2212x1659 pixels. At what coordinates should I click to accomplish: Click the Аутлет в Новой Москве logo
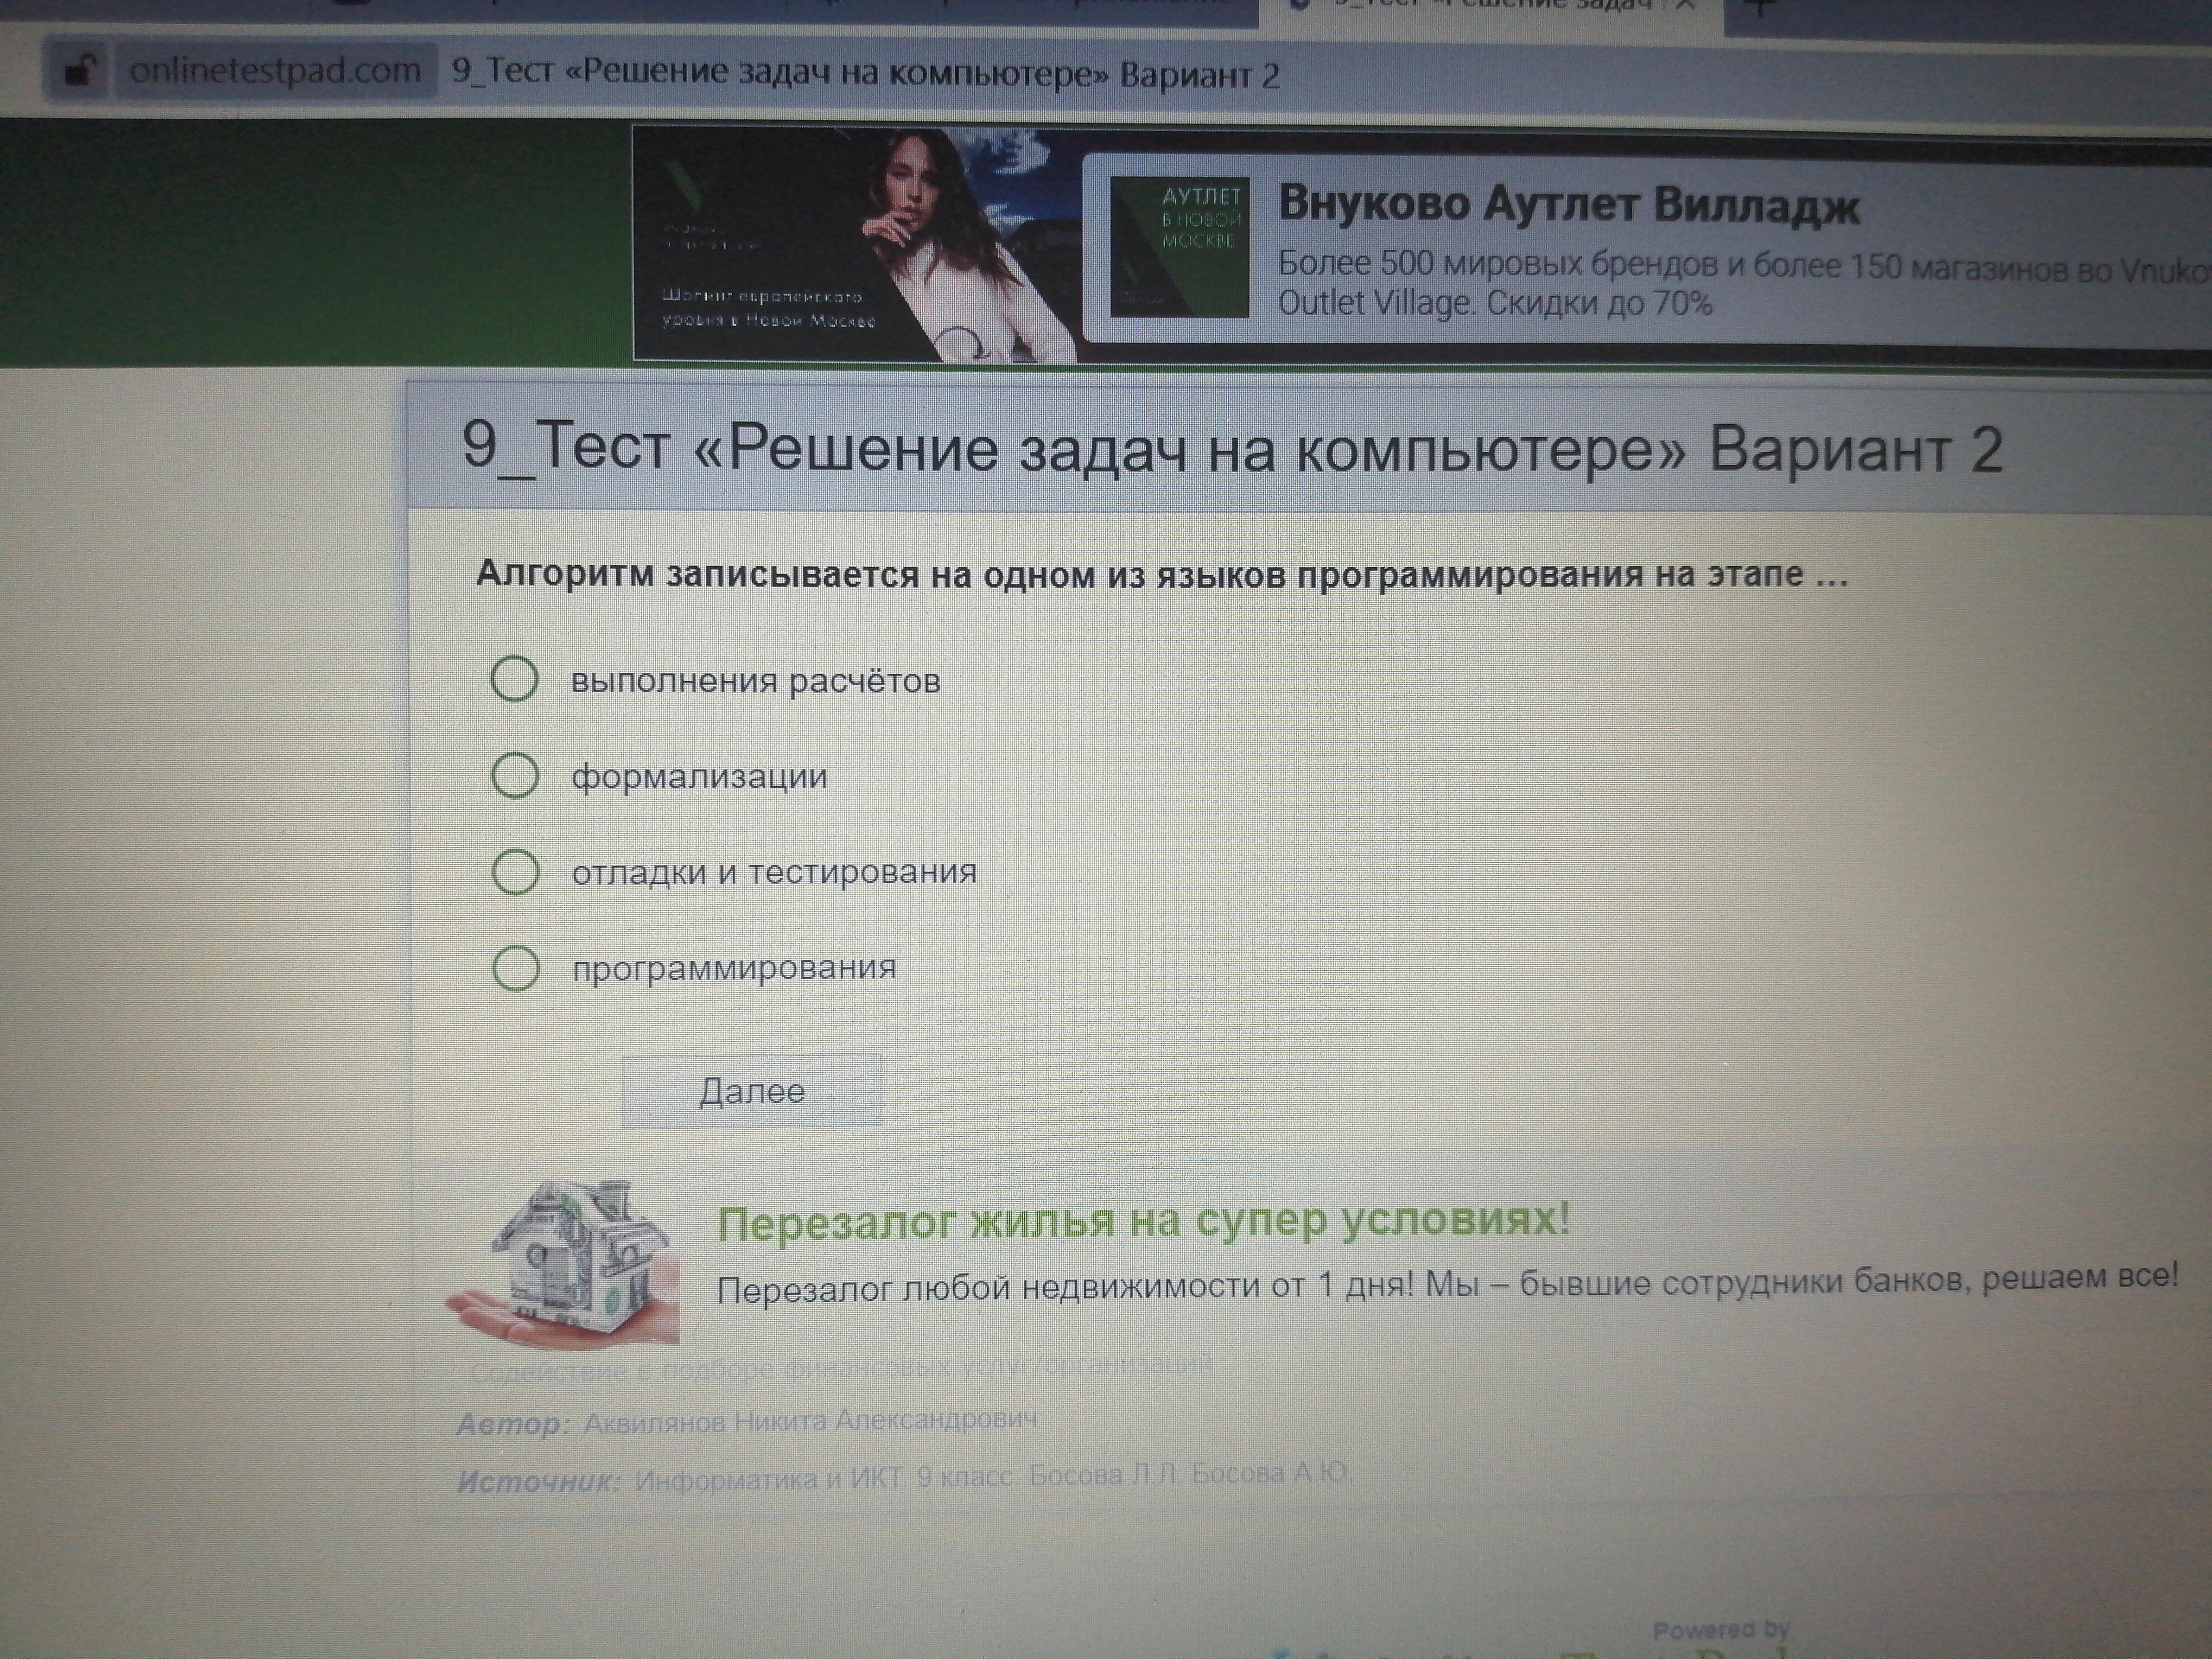(1180, 247)
